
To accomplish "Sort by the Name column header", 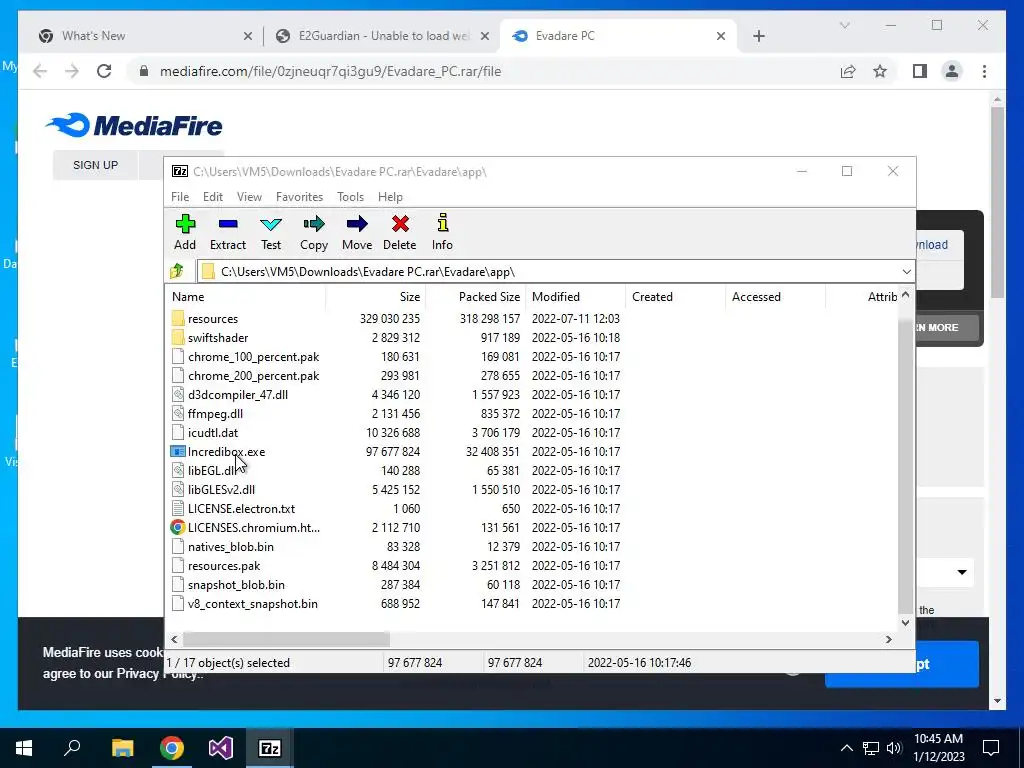I will (246, 296).
